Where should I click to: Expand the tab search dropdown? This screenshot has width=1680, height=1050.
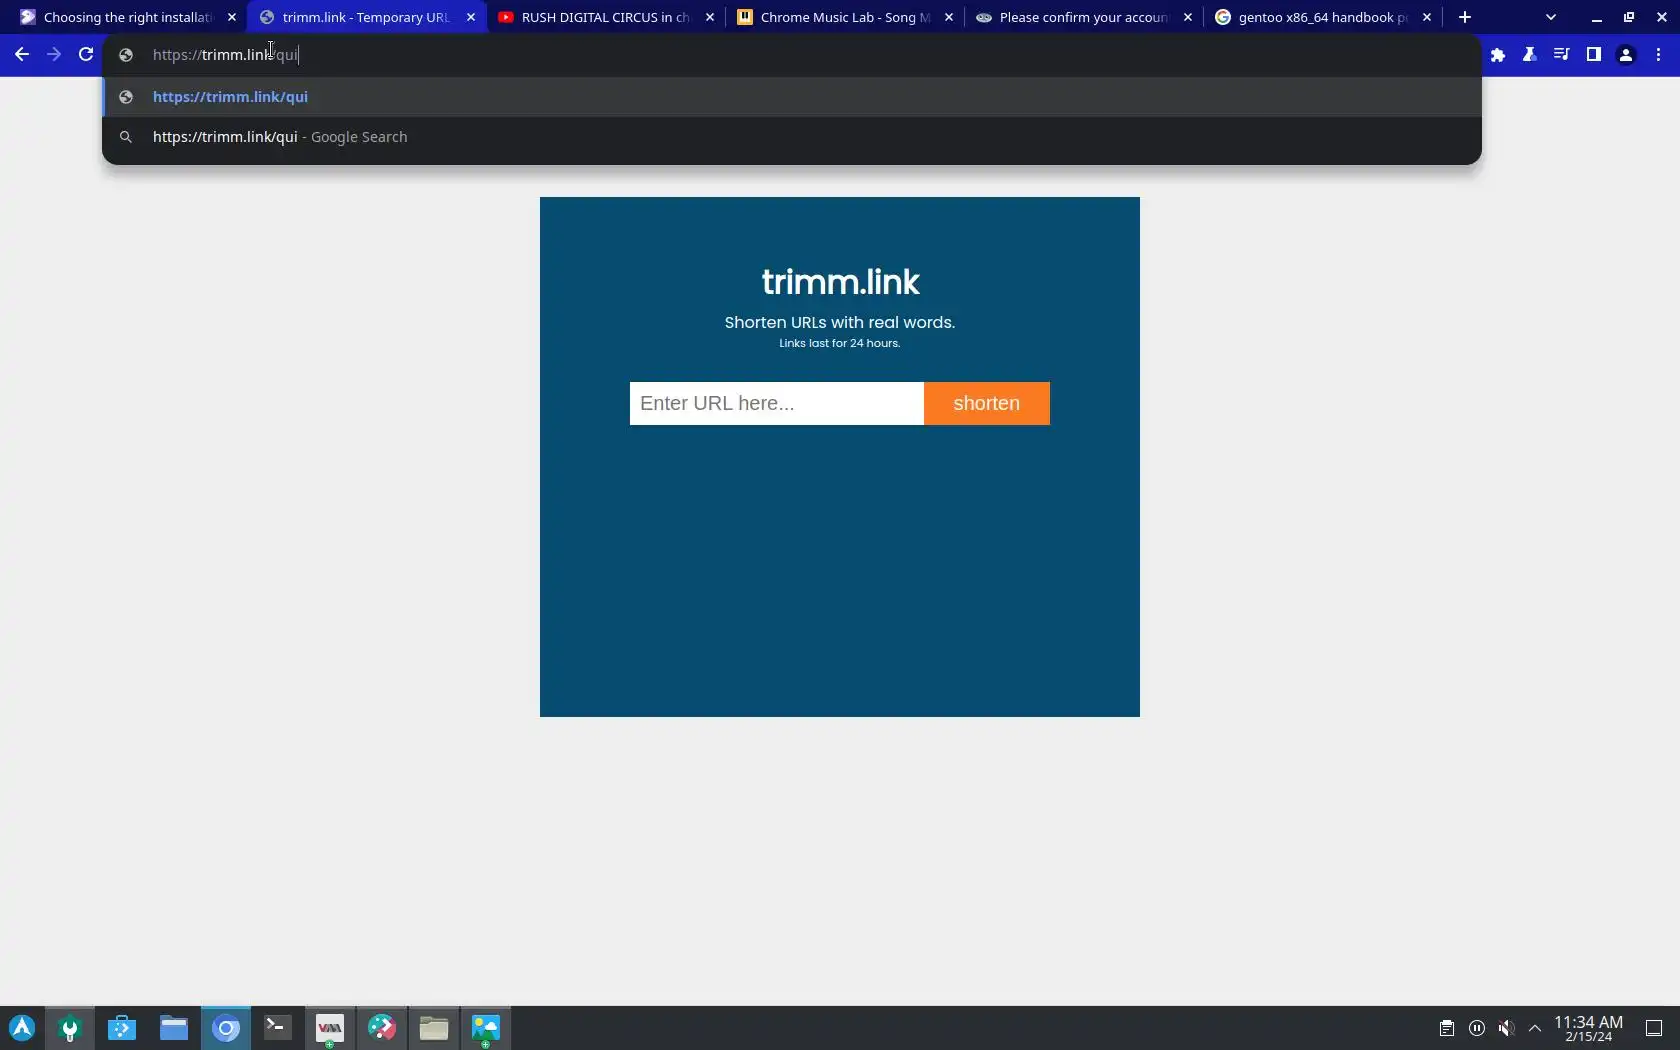[1551, 17]
